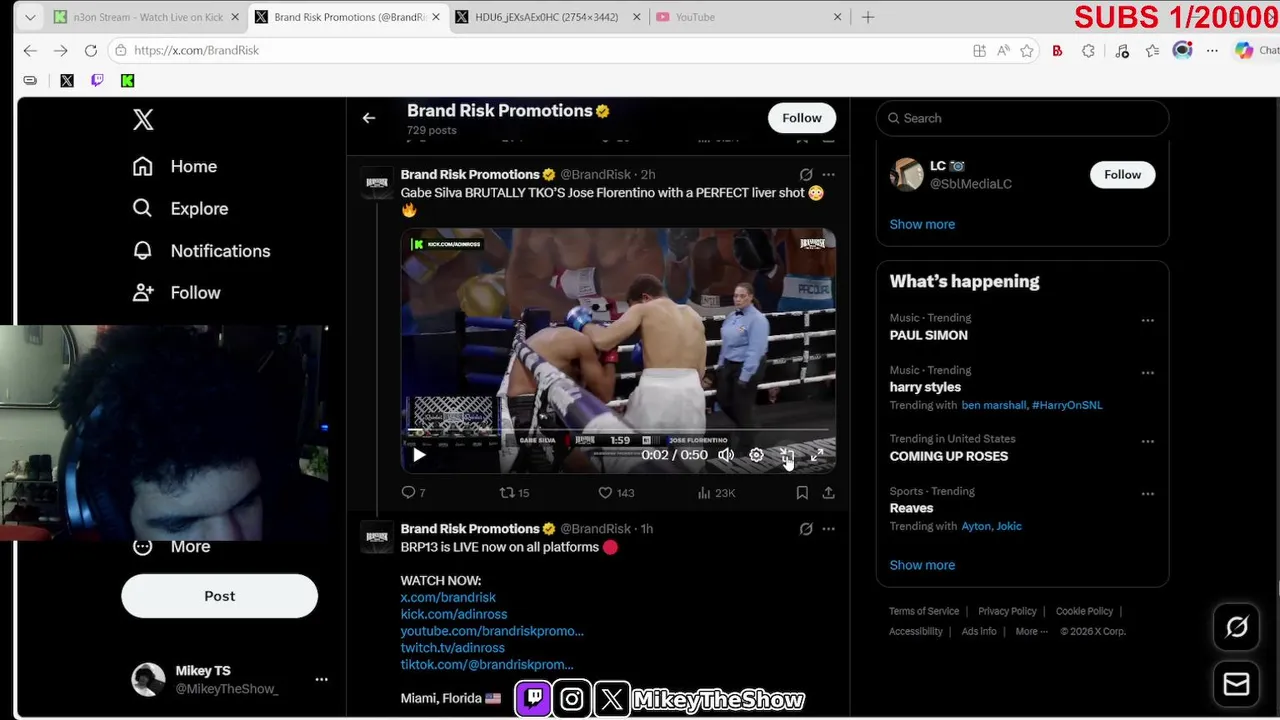View analytics showing 23K views
1280x720 pixels.
716,493
